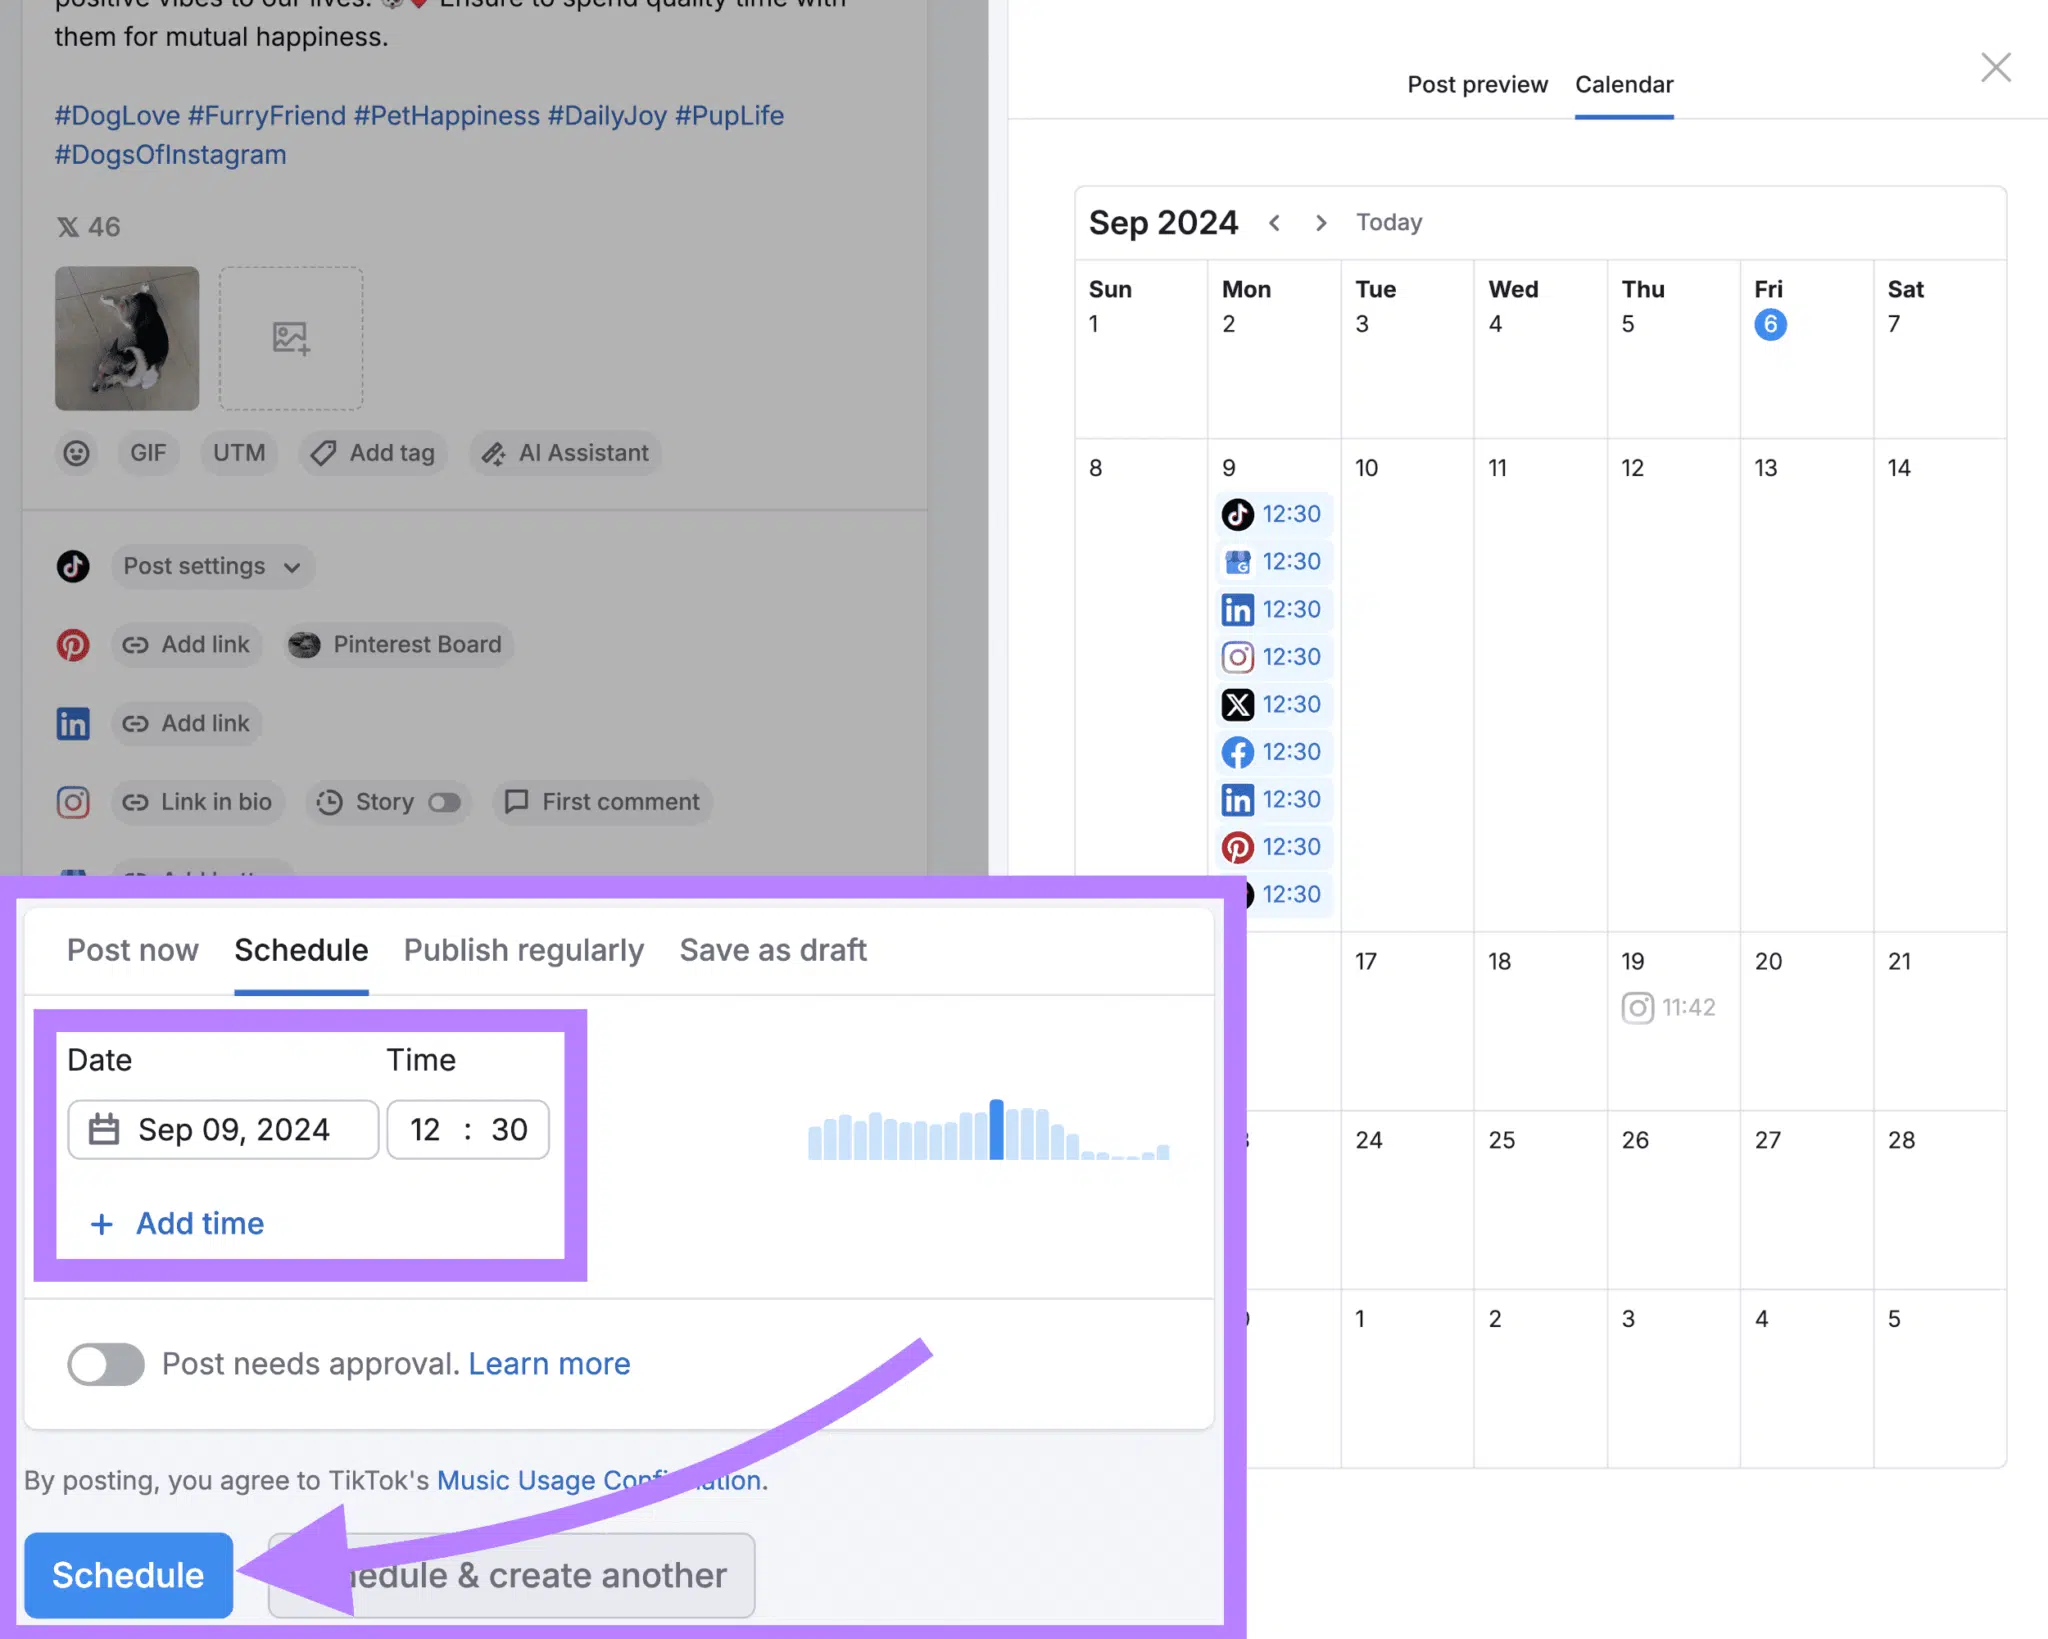Image resolution: width=2048 pixels, height=1639 pixels.
Task: Click the Instagram icon next to Link in bio
Action: point(73,802)
